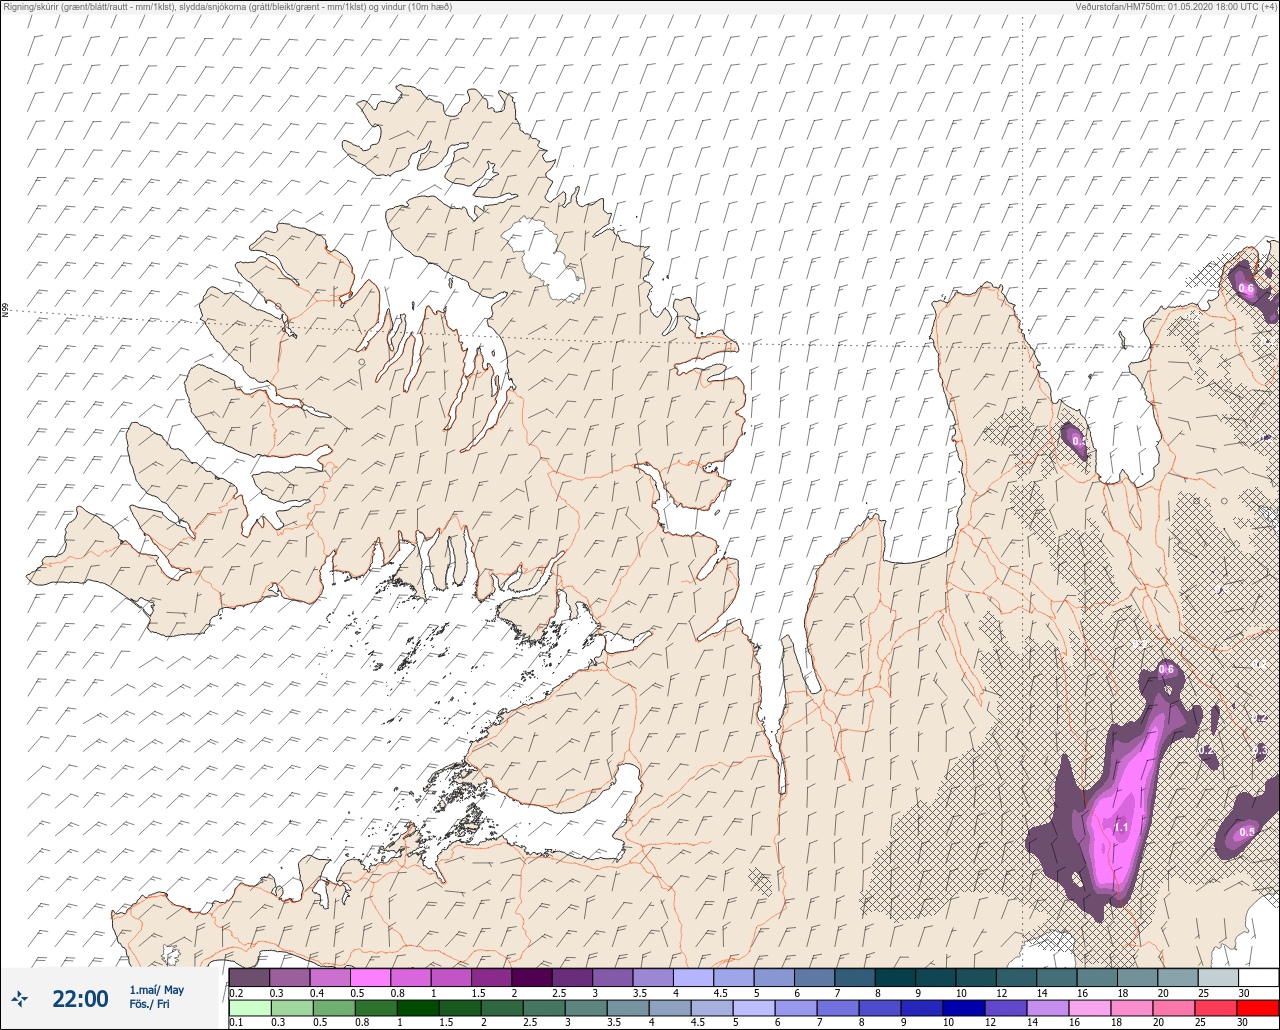Select the pale green 0.1 swatch, lower legend
The height and width of the screenshot is (1030, 1280).
[x=249, y=1007]
